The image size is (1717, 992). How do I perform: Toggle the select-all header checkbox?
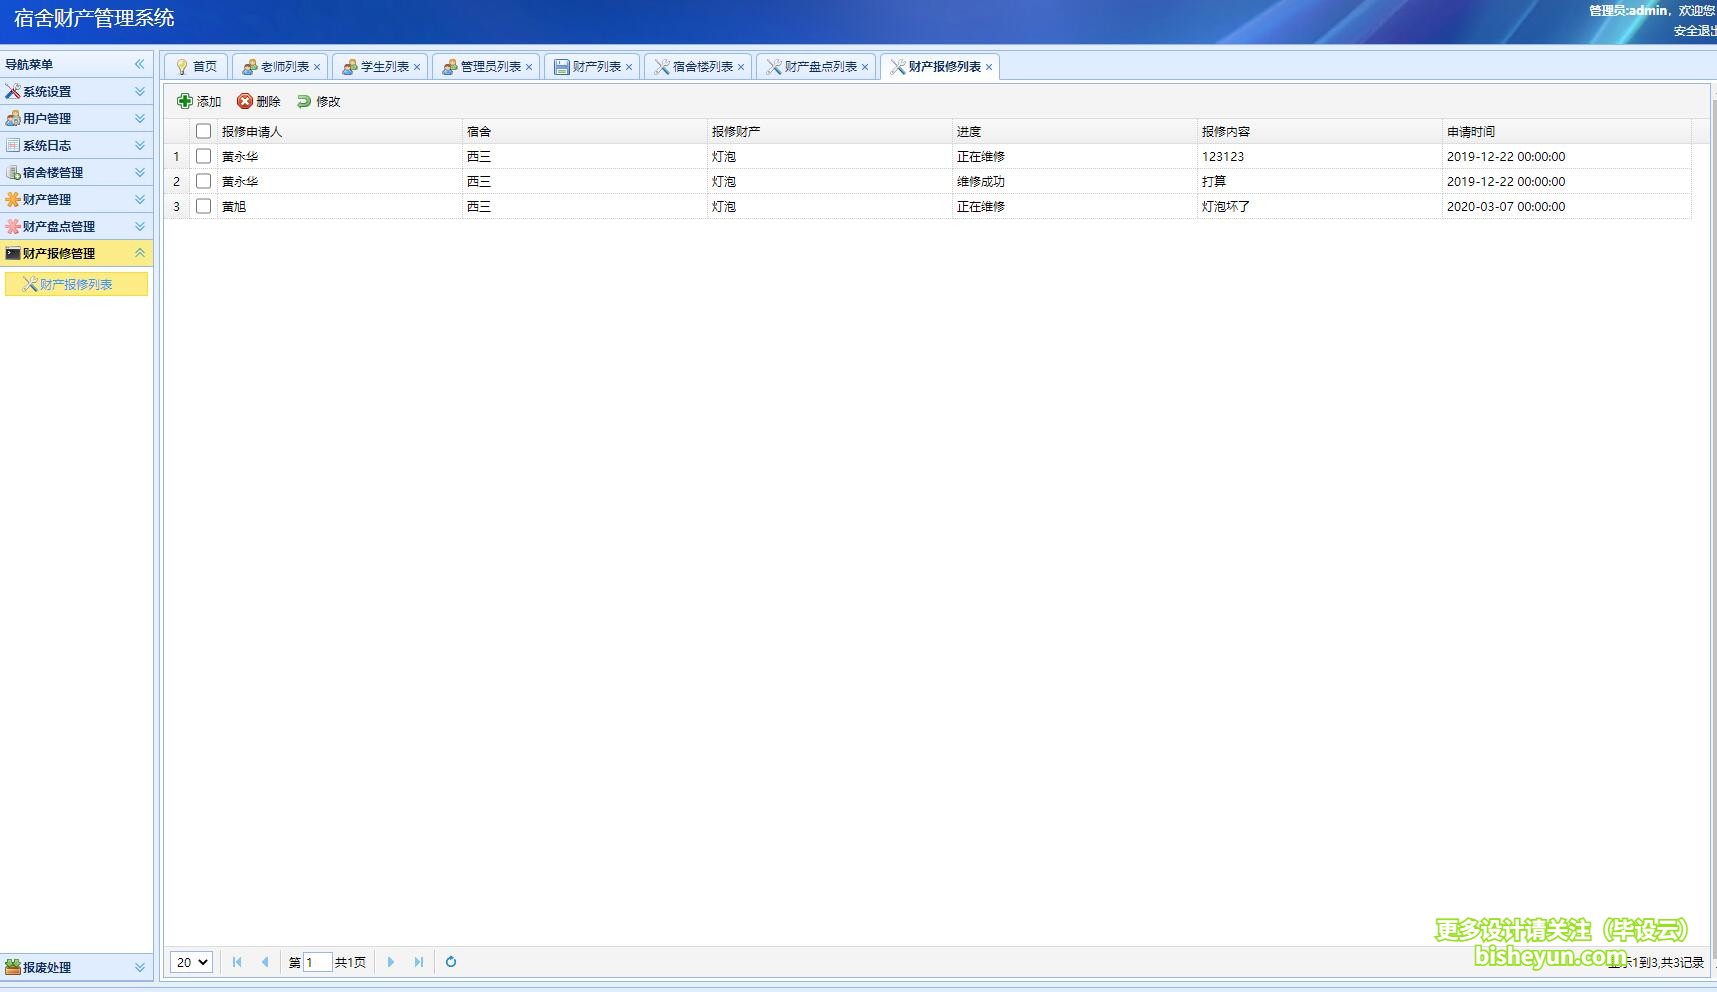coord(204,131)
